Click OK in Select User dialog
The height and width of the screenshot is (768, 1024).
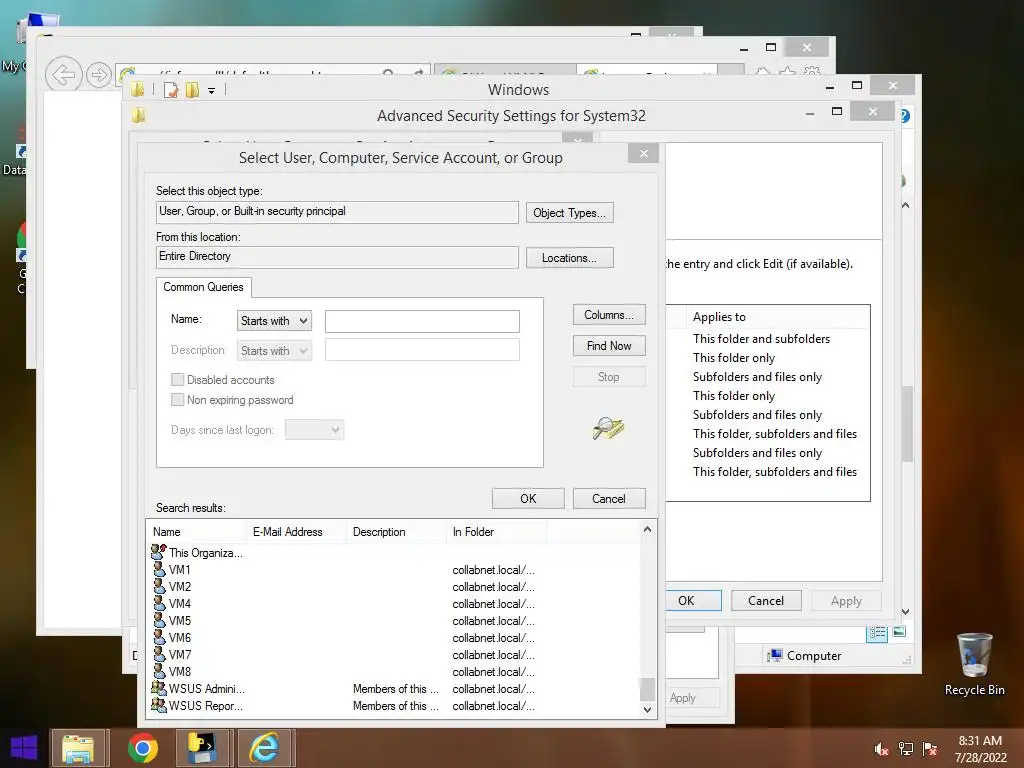(x=528, y=499)
